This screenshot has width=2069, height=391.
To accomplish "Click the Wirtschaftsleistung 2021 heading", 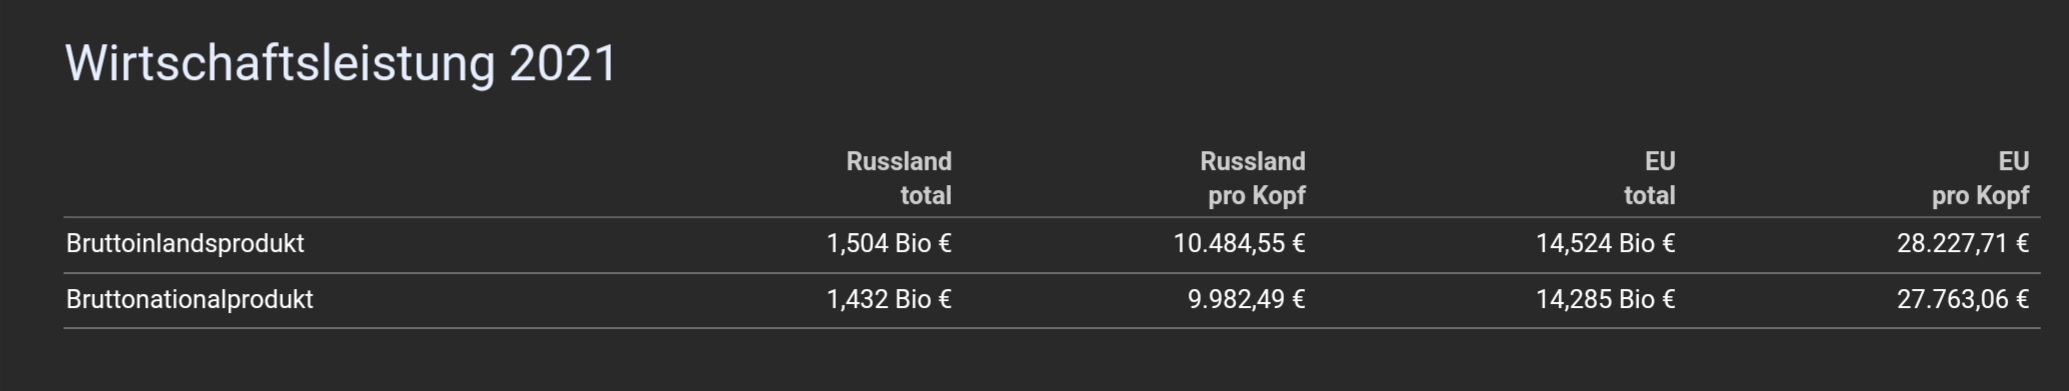I will tap(341, 64).
